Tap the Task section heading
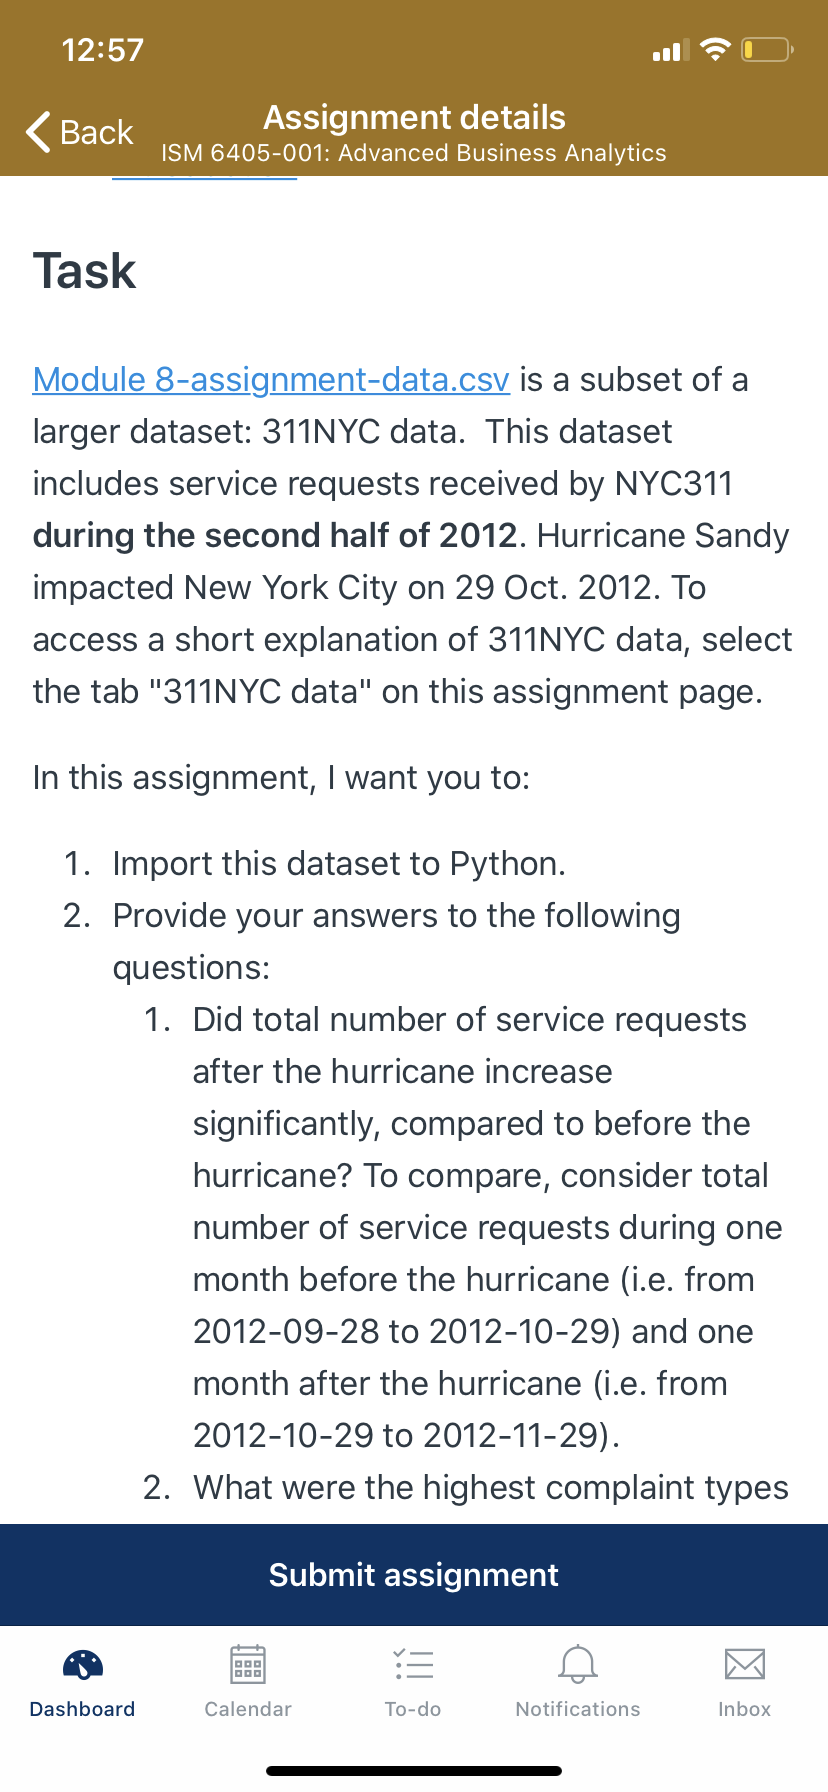The image size is (828, 1792). point(84,271)
